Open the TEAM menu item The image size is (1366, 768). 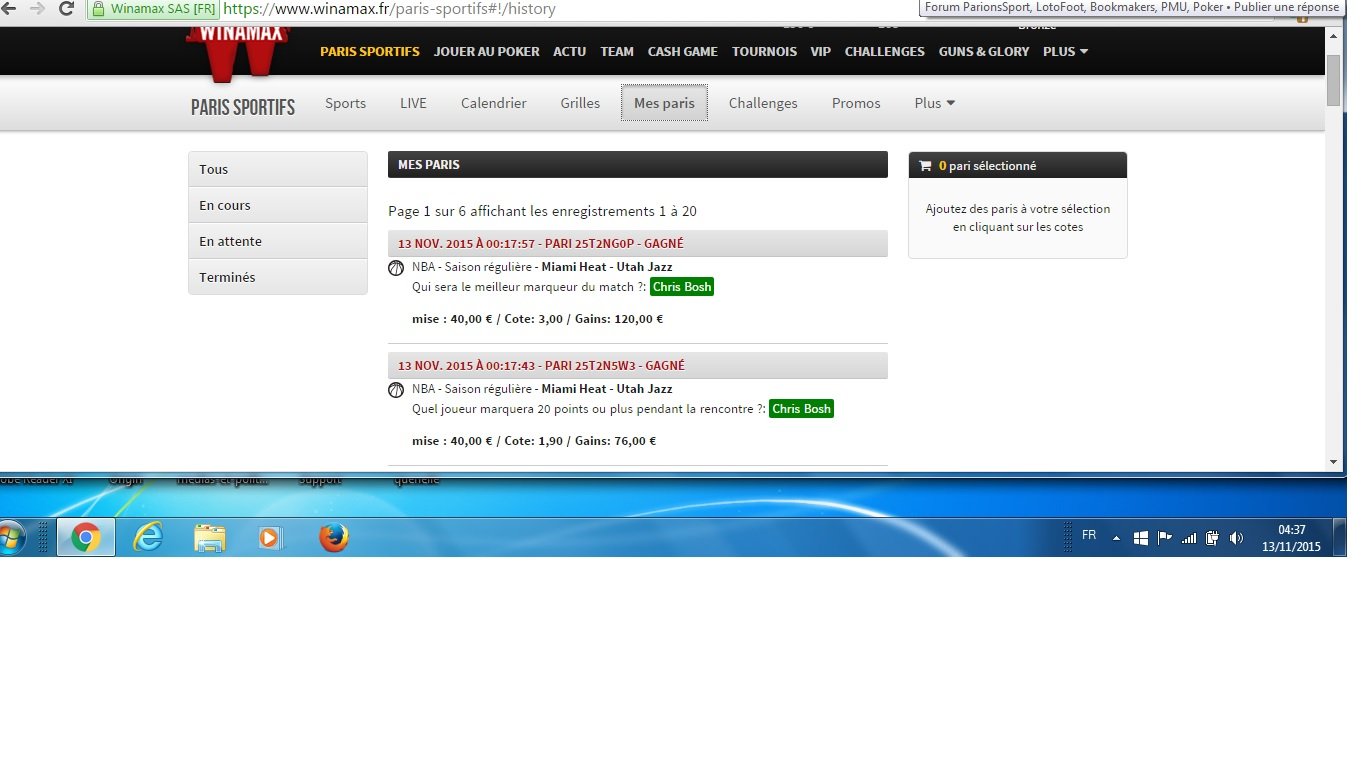(617, 51)
